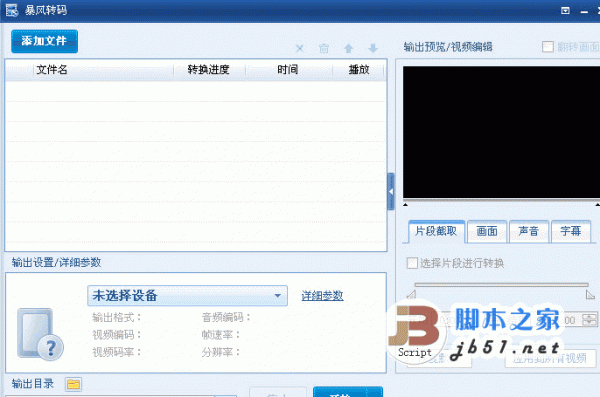600x397 pixels.
Task: Minimize the 暴风转码 window
Action: pyautogui.click(x=584, y=12)
